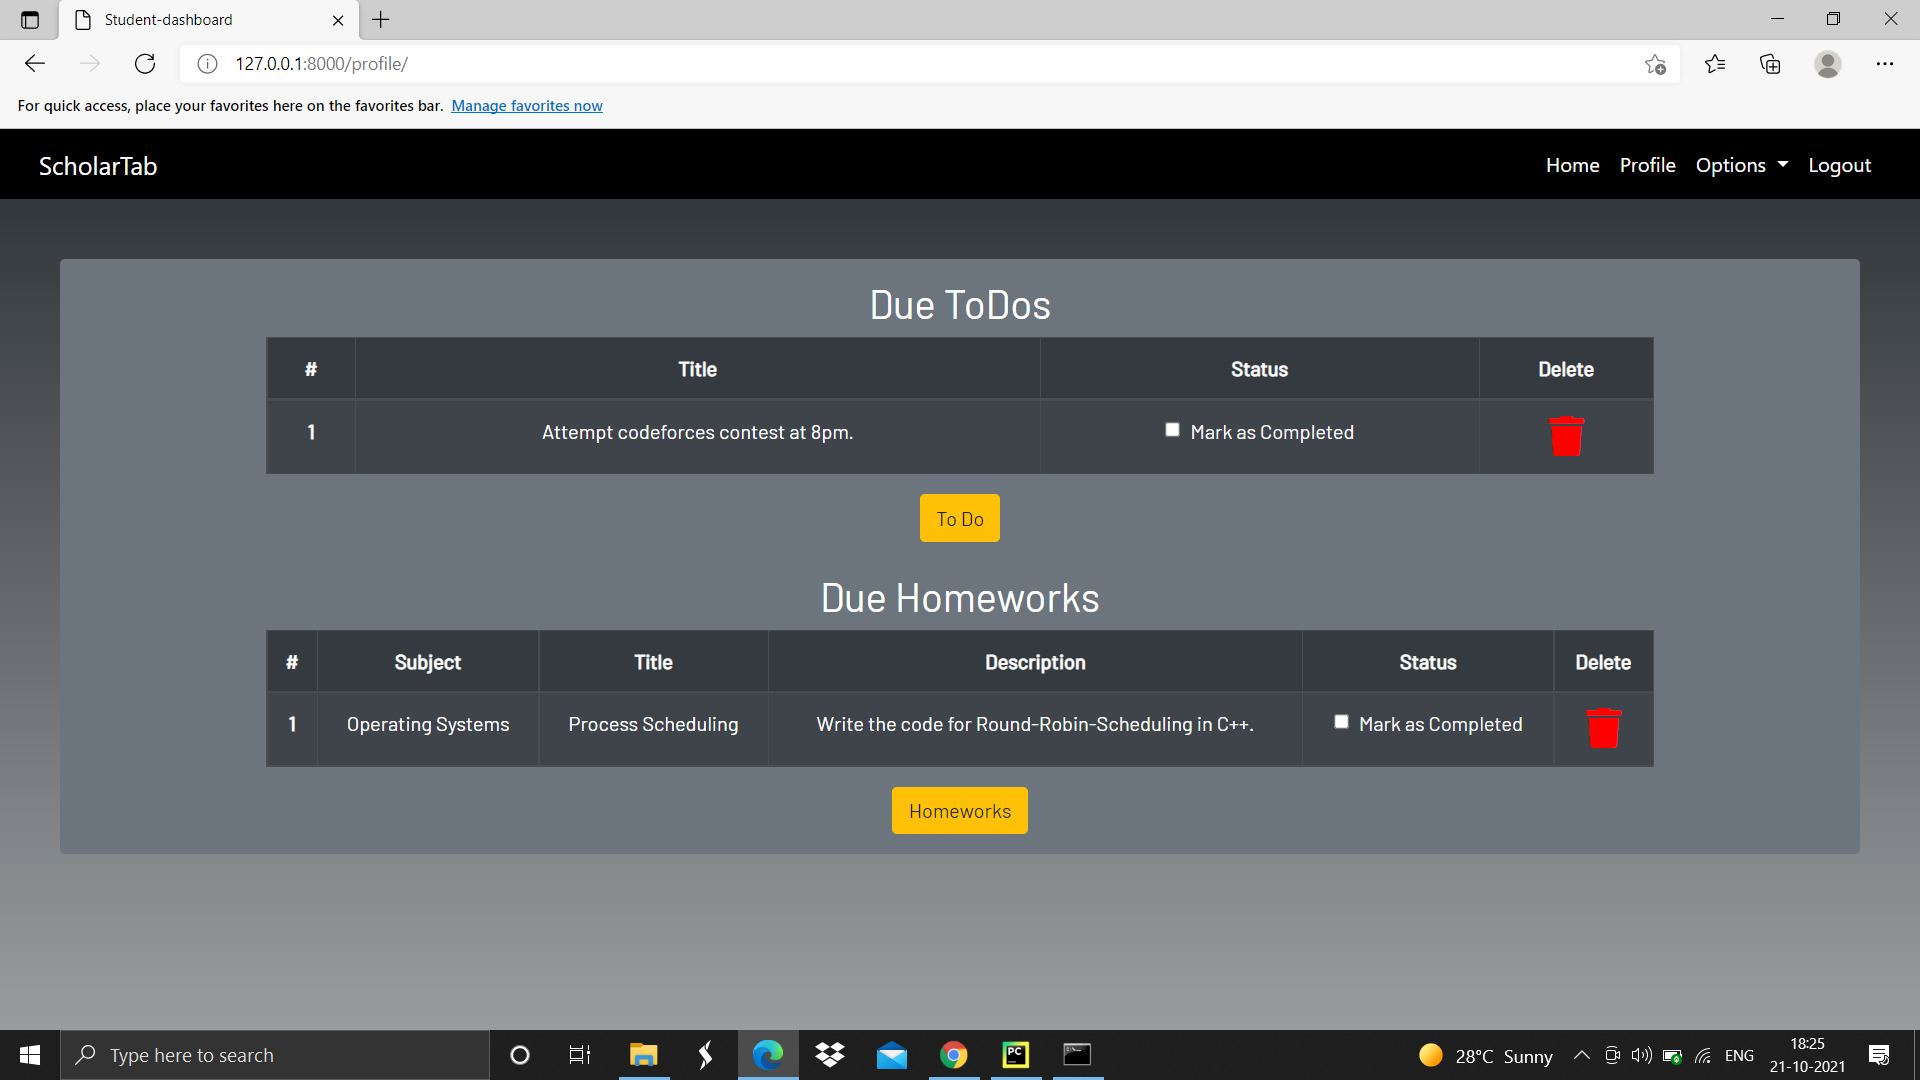This screenshot has width=1920, height=1080.
Task: Show hidden system tray icons chevron
Action: click(1581, 1055)
